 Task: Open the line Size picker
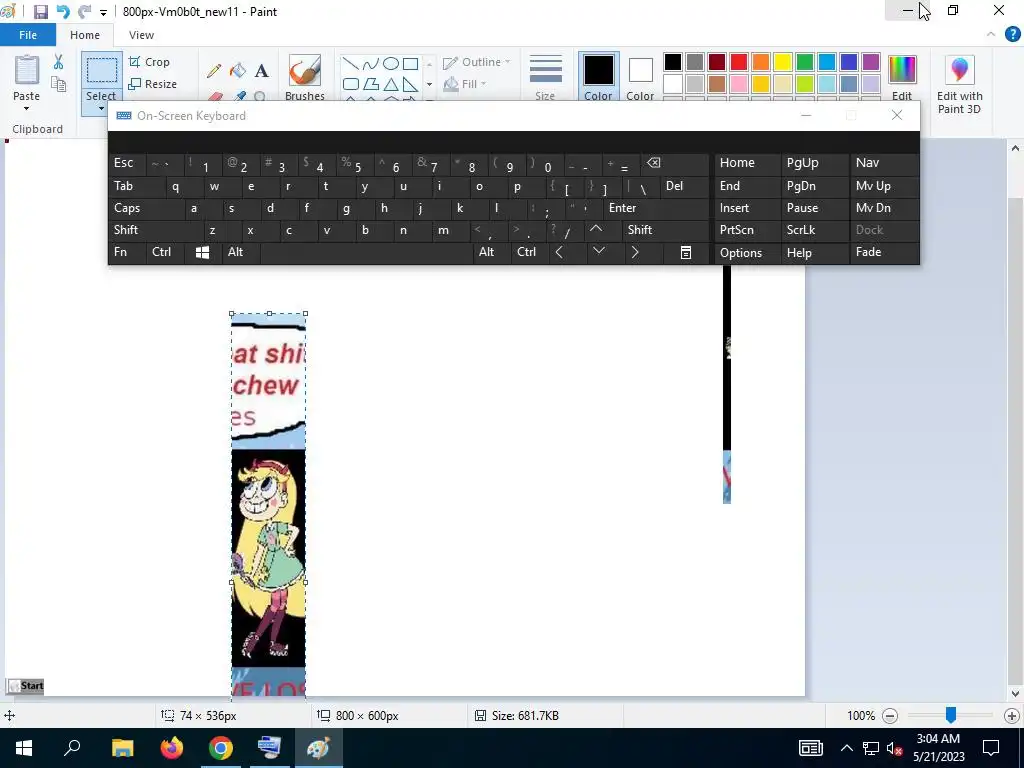[545, 77]
